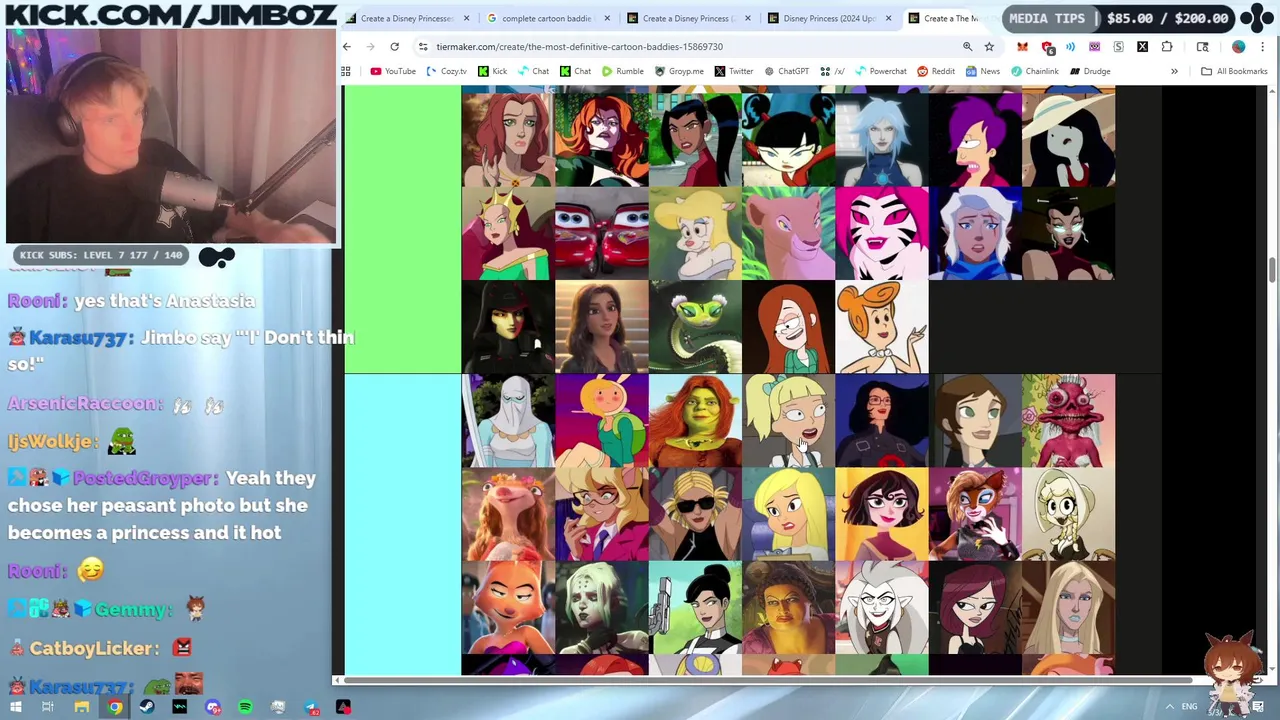Switch to 'Disney Princess (2024 Upd' tab
This screenshot has height=720, width=1280.
828,18
